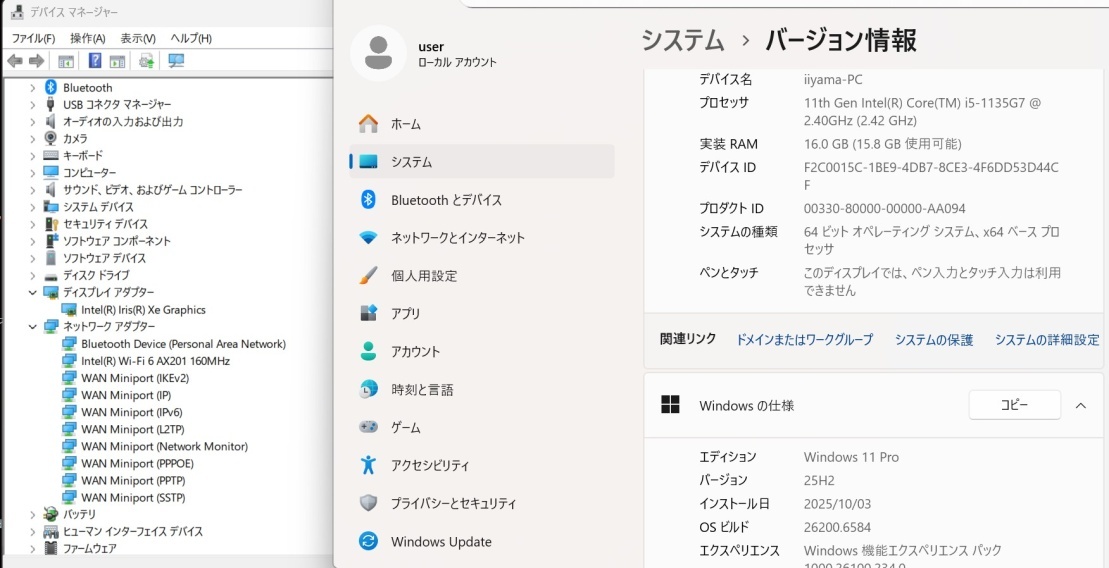The width and height of the screenshot is (1109, 568).
Task: Select WAN Miniport (IPv6) entry
Action: pyautogui.click(x=132, y=412)
